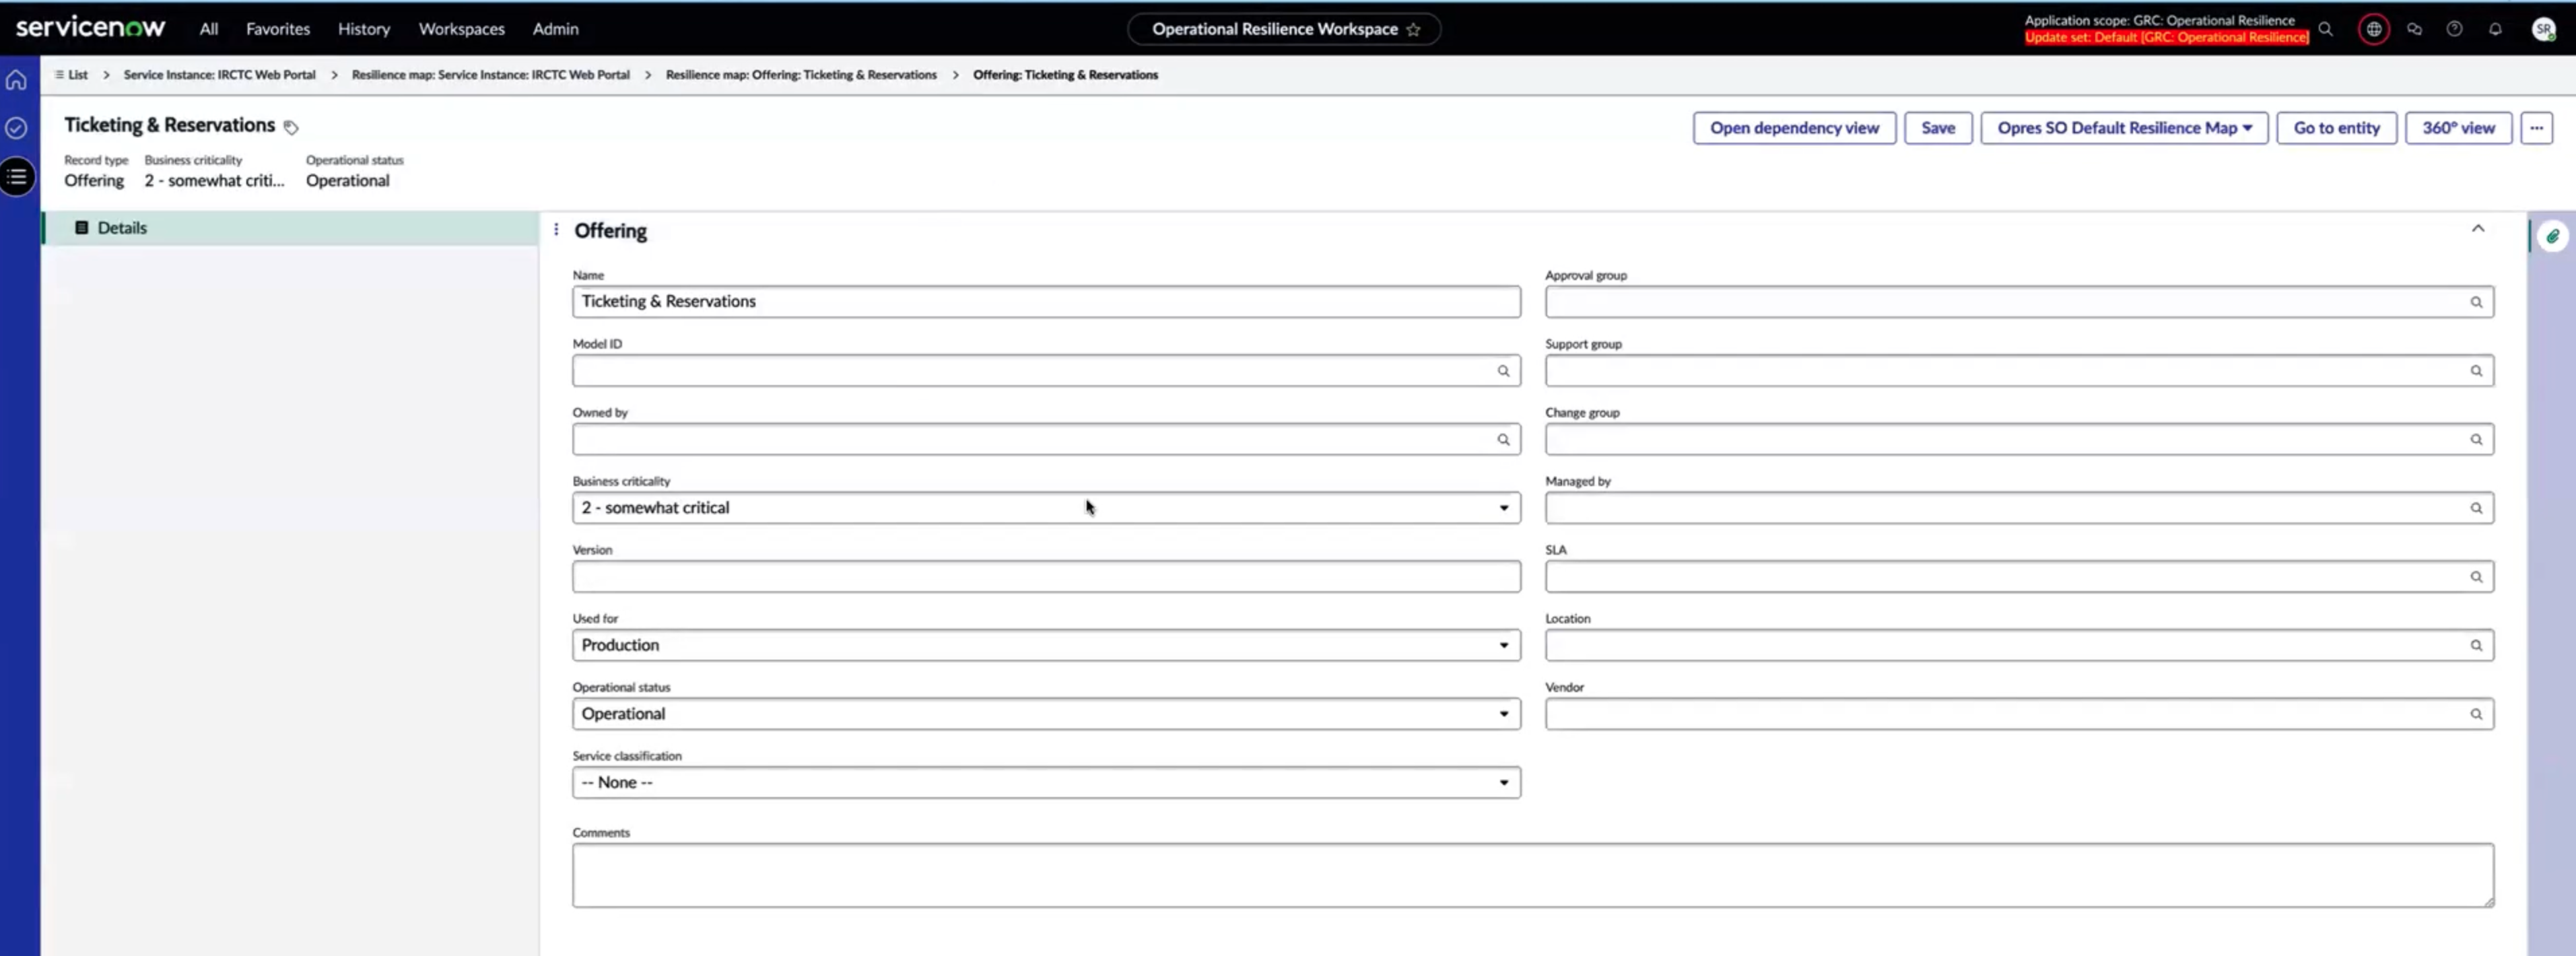This screenshot has height=956, width=2576.
Task: Open the notifications bell icon
Action: [x=2495, y=29]
